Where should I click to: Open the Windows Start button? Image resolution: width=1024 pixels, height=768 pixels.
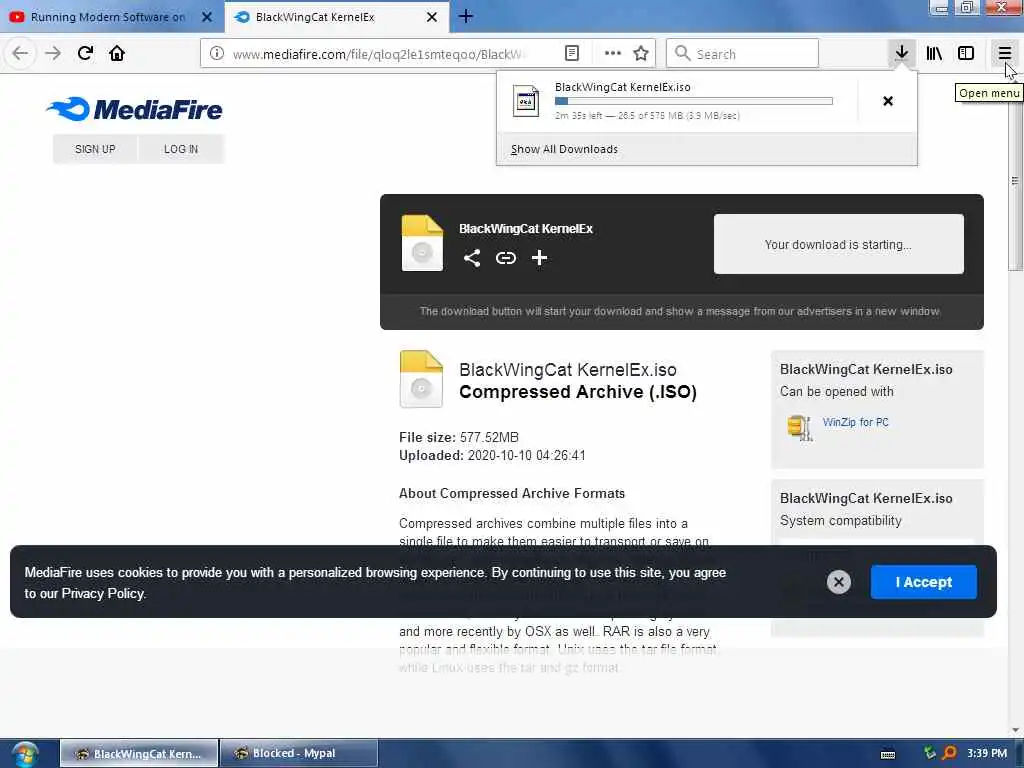25,754
